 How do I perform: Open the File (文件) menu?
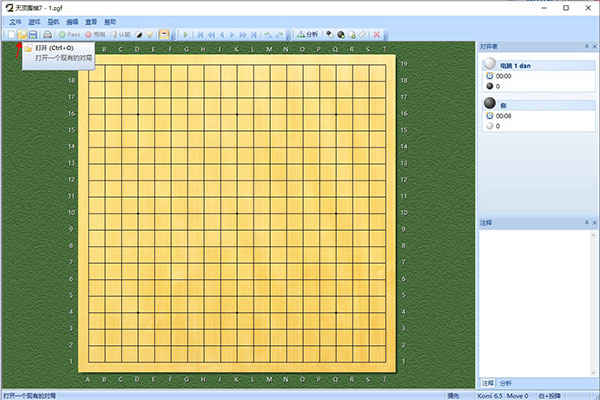pos(15,22)
